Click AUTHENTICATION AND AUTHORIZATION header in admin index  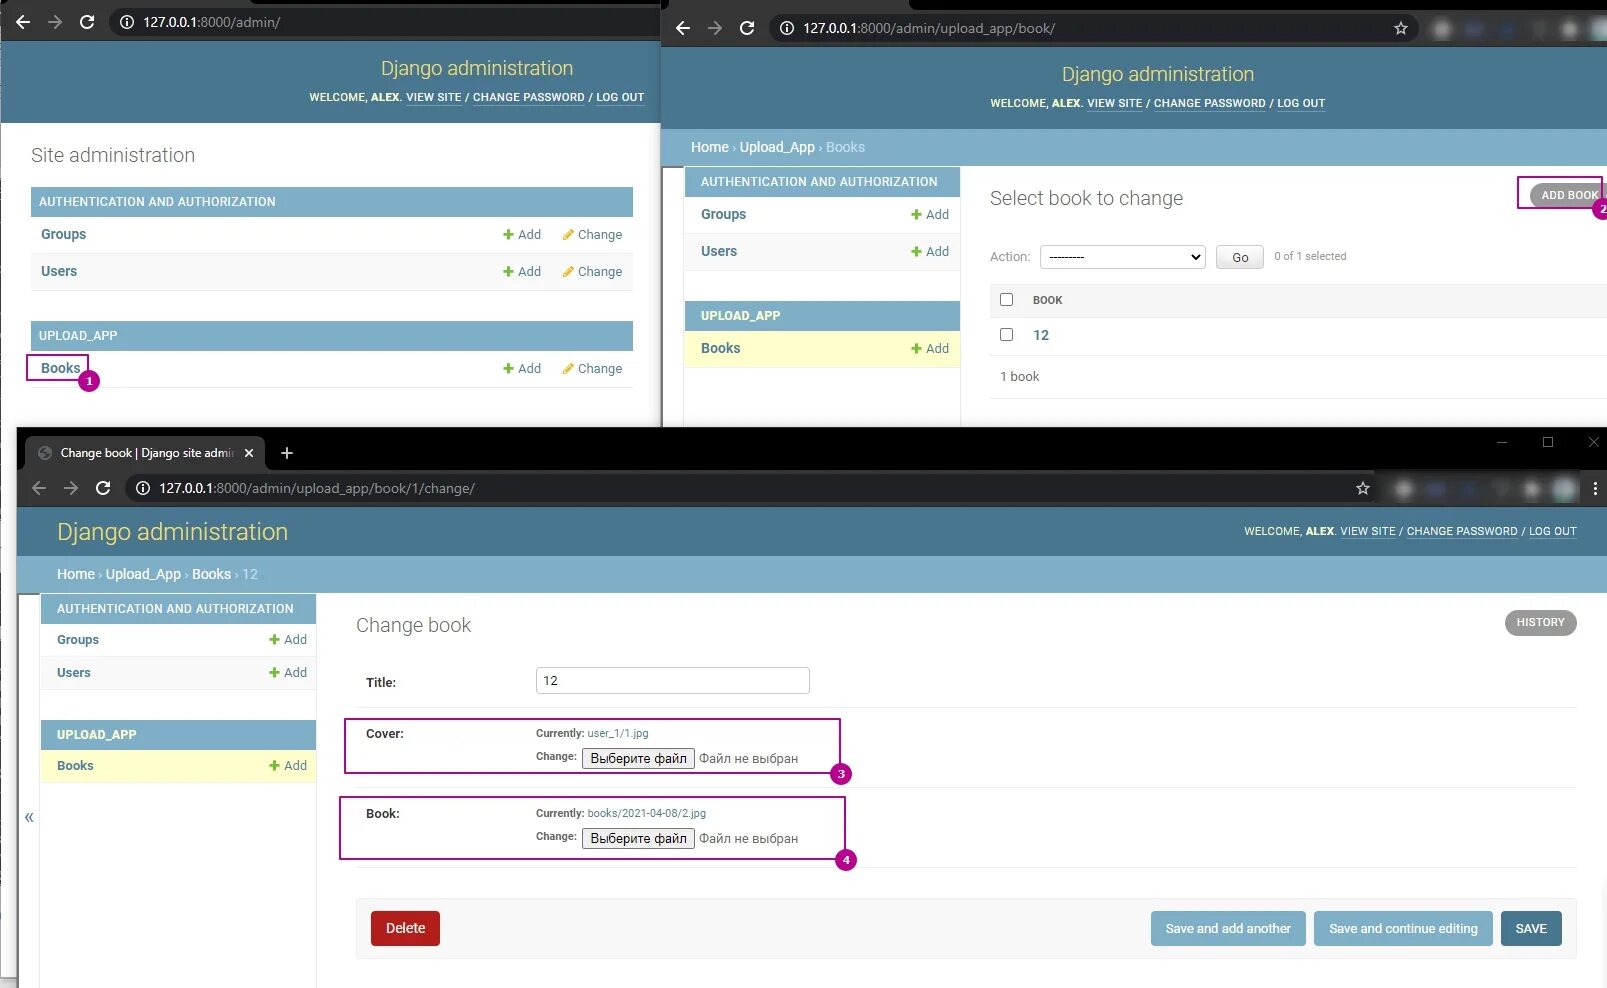click(x=157, y=201)
